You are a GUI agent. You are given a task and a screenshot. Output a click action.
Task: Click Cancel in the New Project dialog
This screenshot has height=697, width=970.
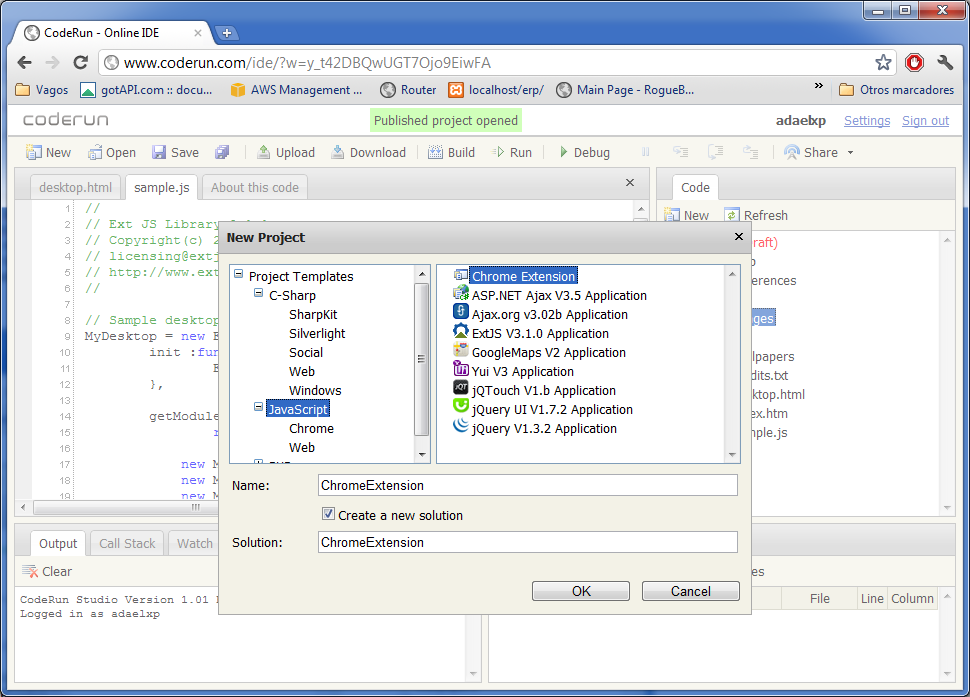[x=690, y=591]
